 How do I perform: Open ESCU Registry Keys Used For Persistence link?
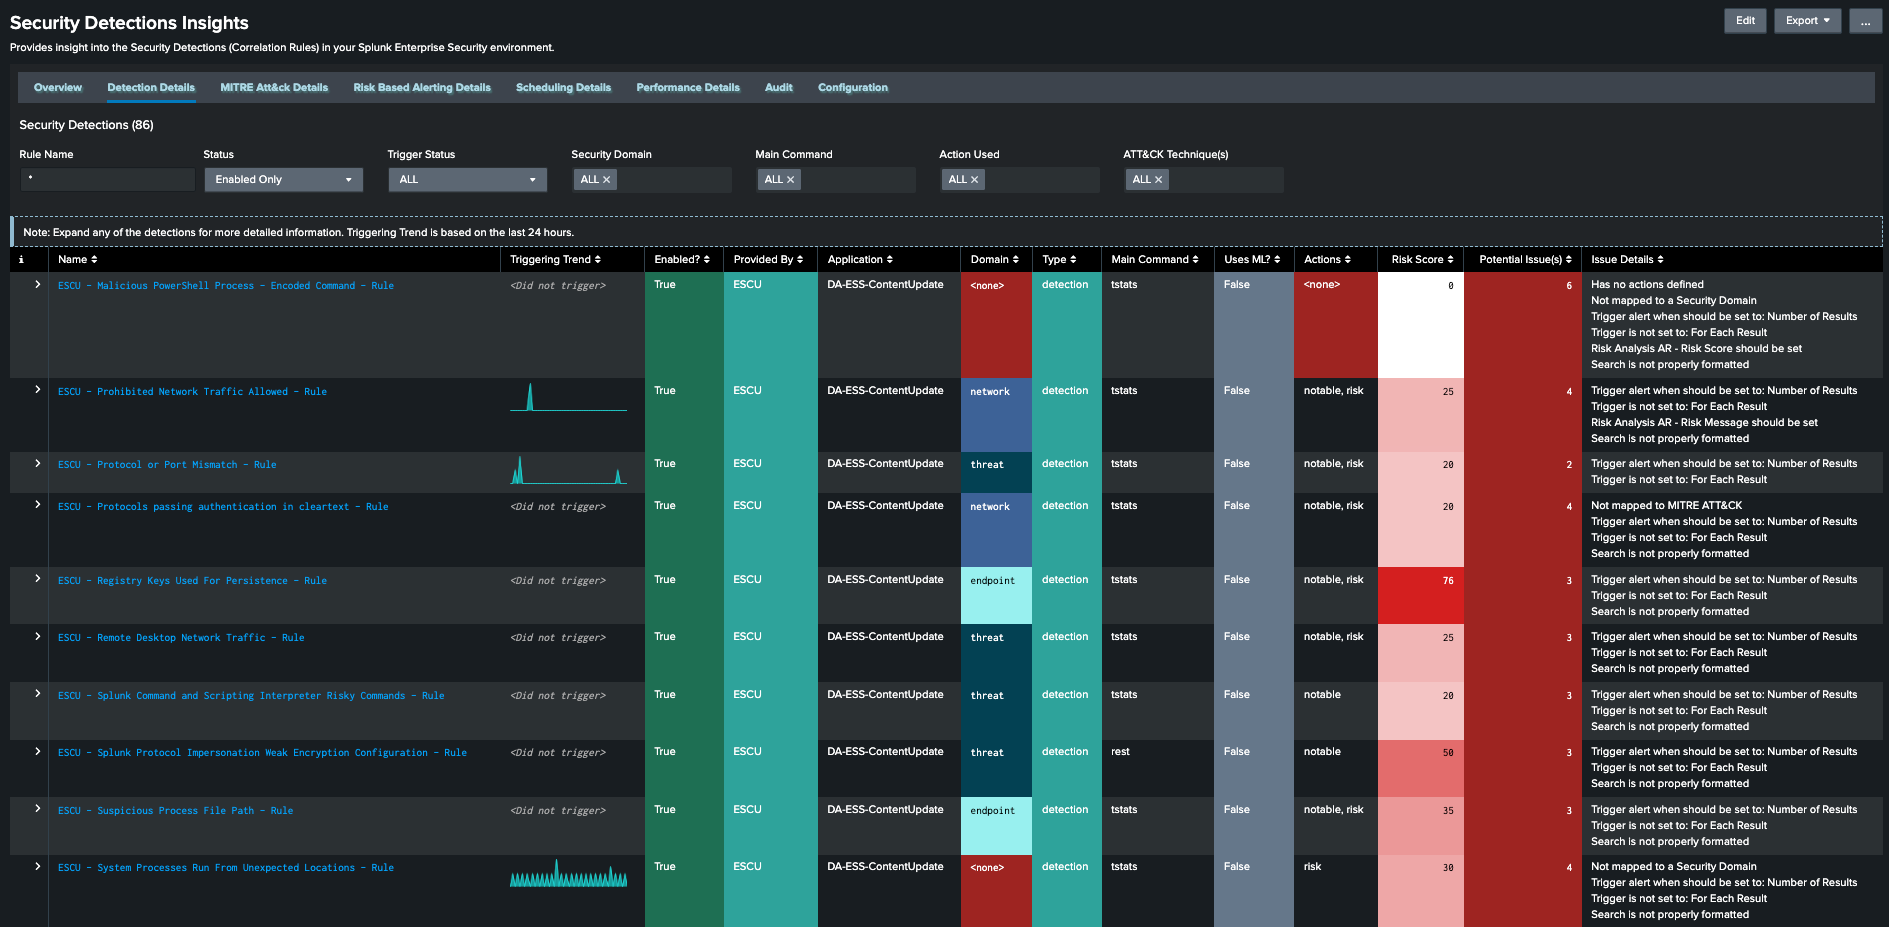click(192, 581)
